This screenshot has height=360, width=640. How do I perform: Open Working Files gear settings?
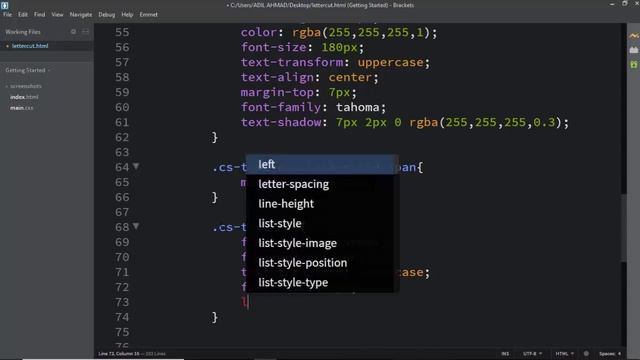(73, 31)
